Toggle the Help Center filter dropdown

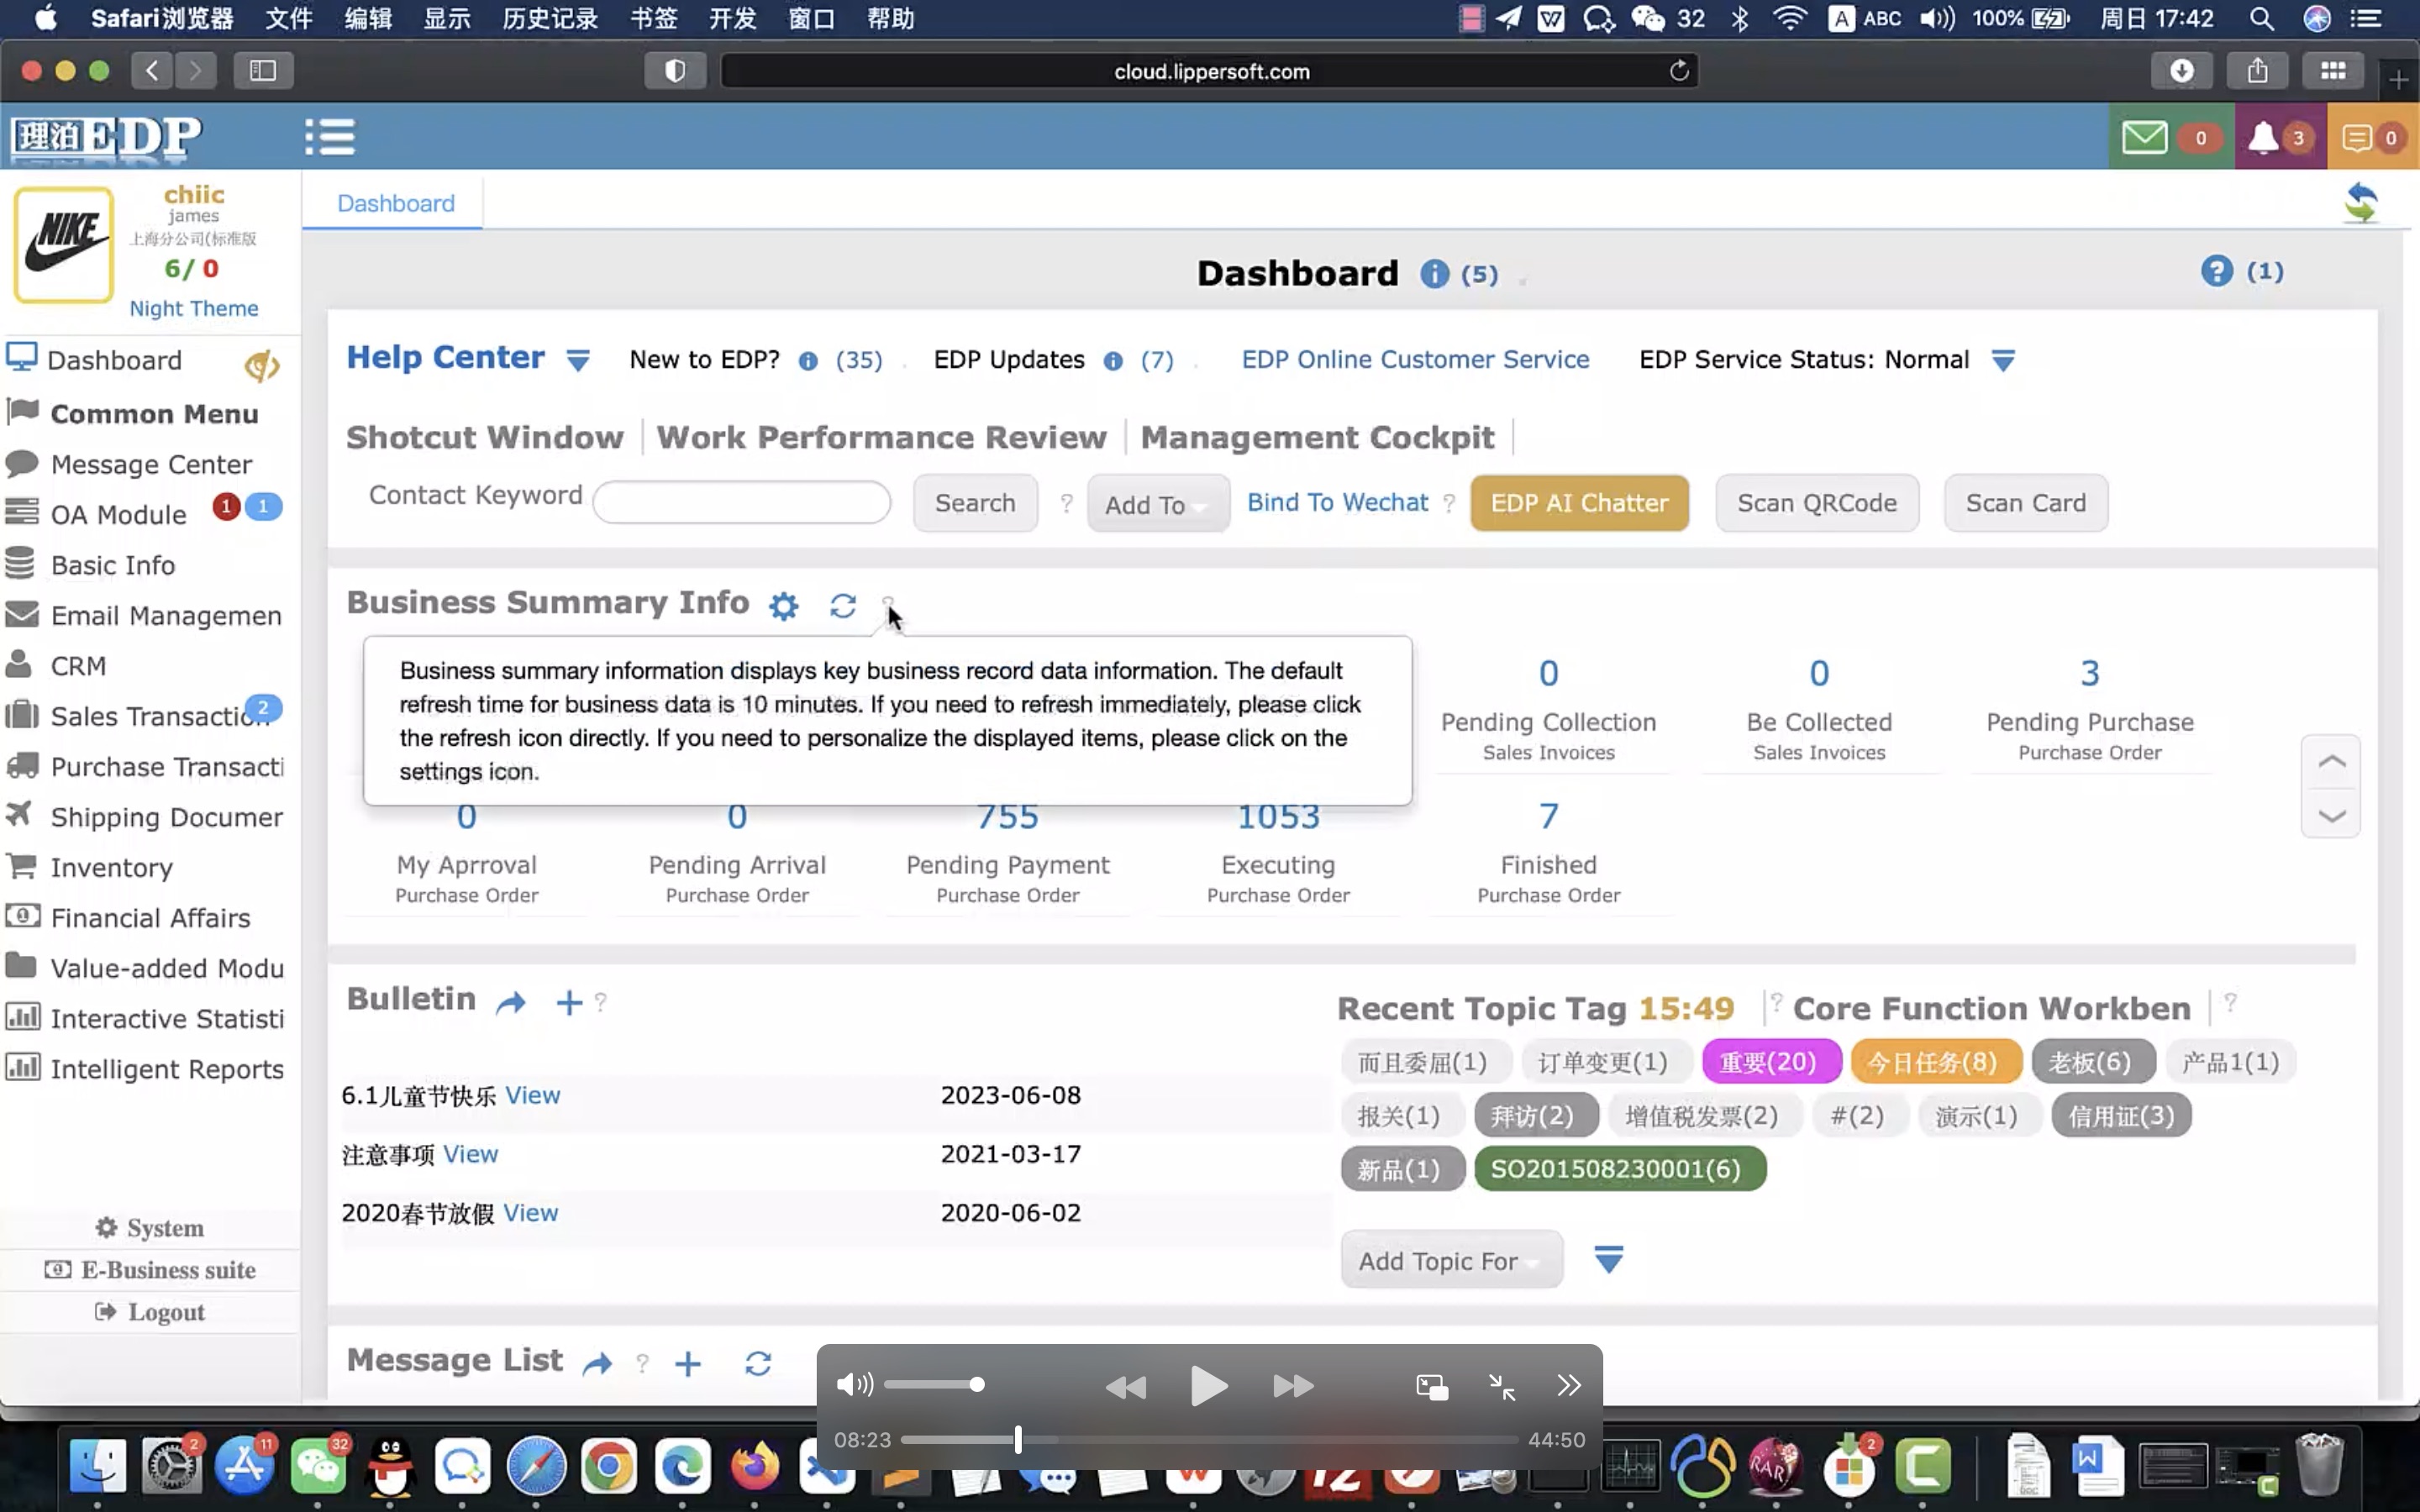pyautogui.click(x=578, y=359)
